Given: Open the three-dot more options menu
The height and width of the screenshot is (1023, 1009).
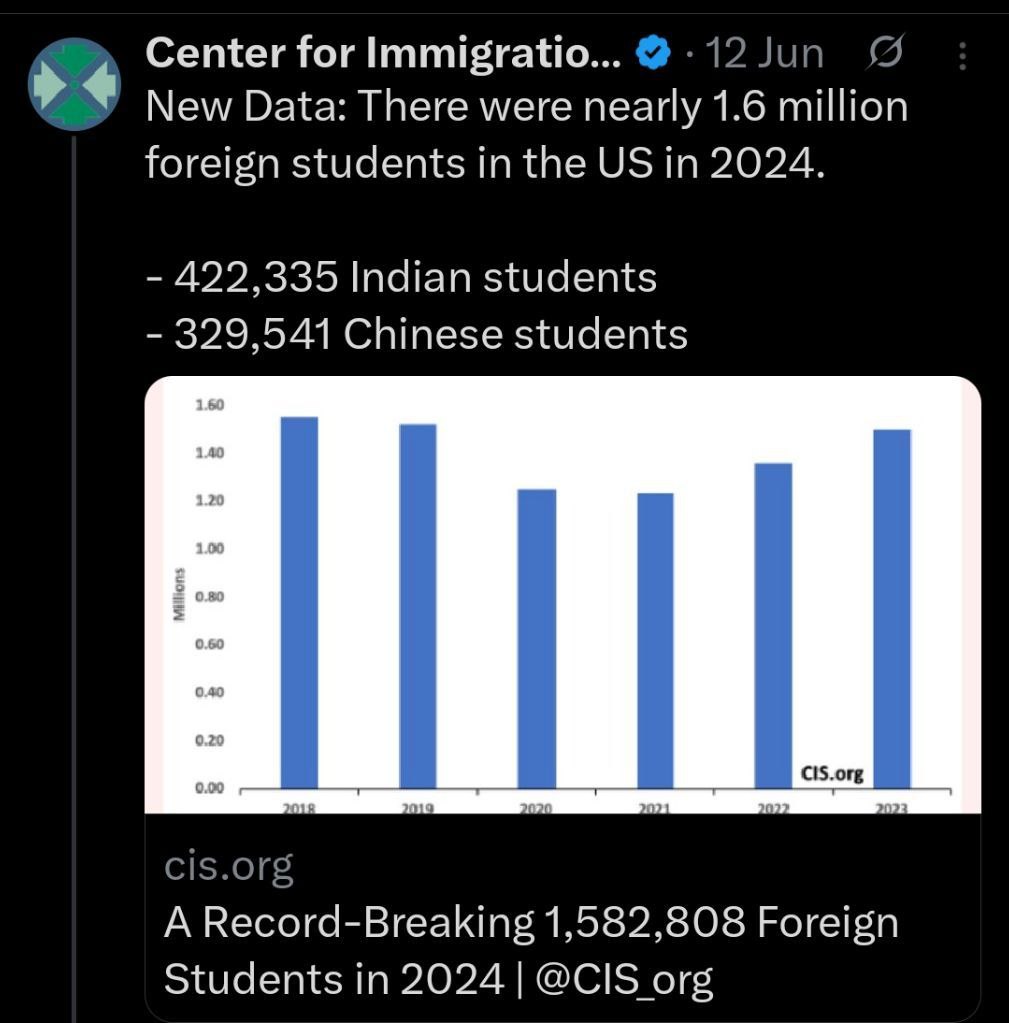Looking at the screenshot, I should point(962,55).
